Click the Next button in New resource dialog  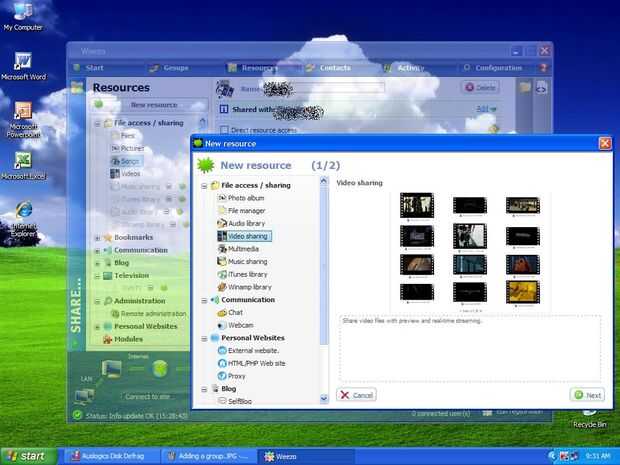click(587, 395)
